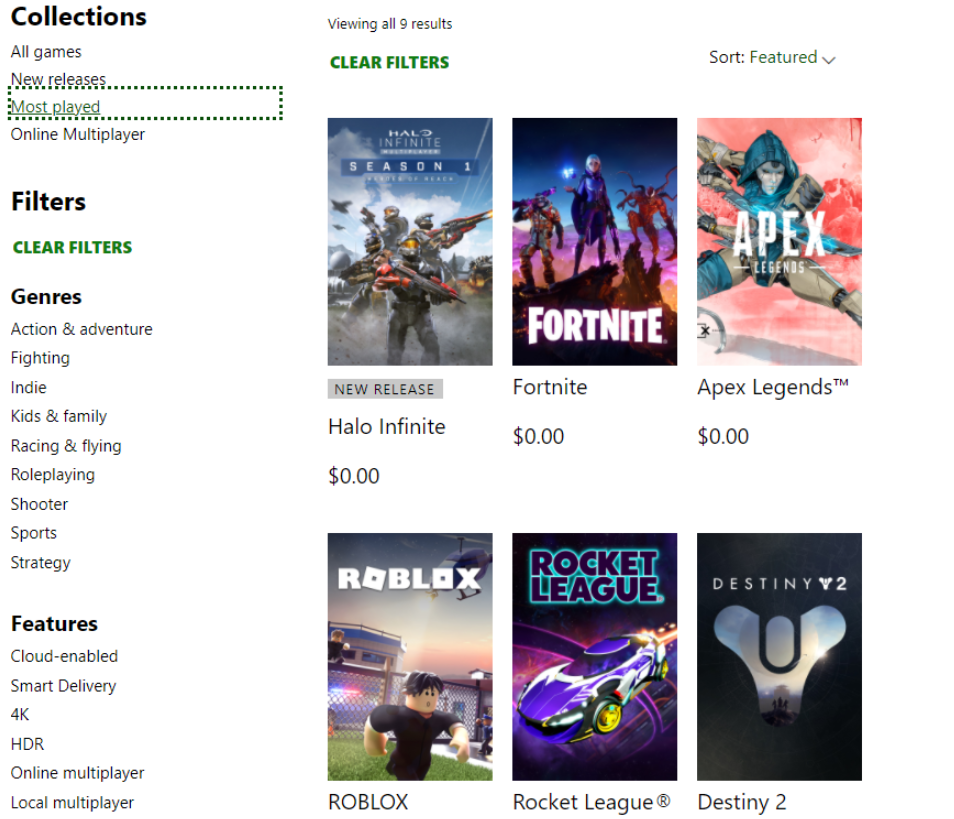Open the Fortnite game cover image
The image size is (954, 819).
594,242
